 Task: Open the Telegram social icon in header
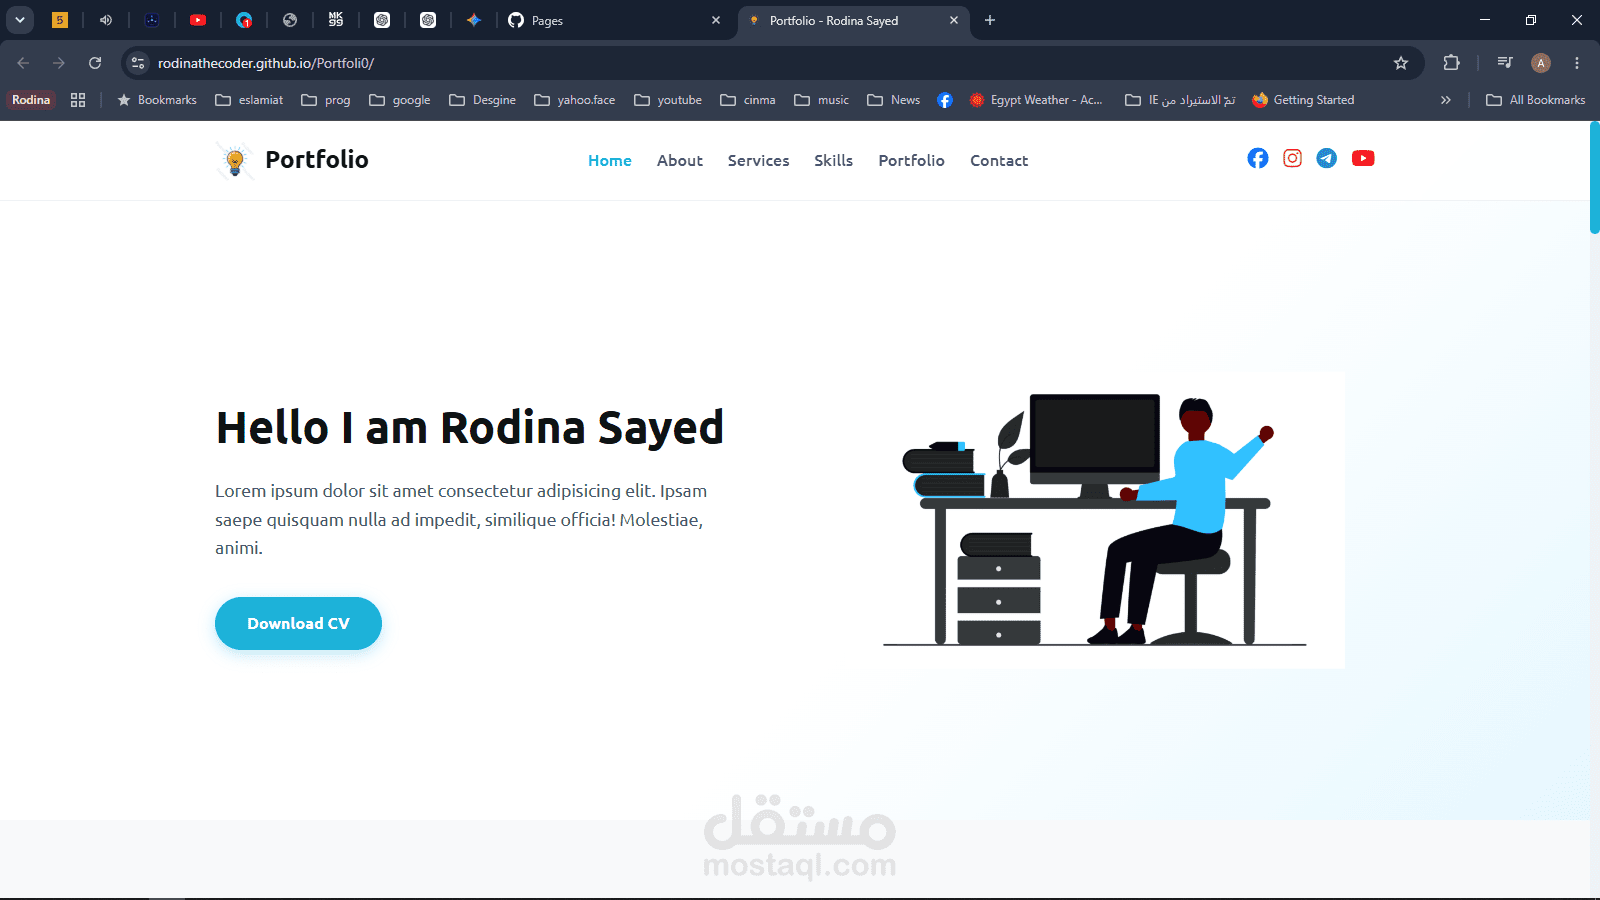1327,158
